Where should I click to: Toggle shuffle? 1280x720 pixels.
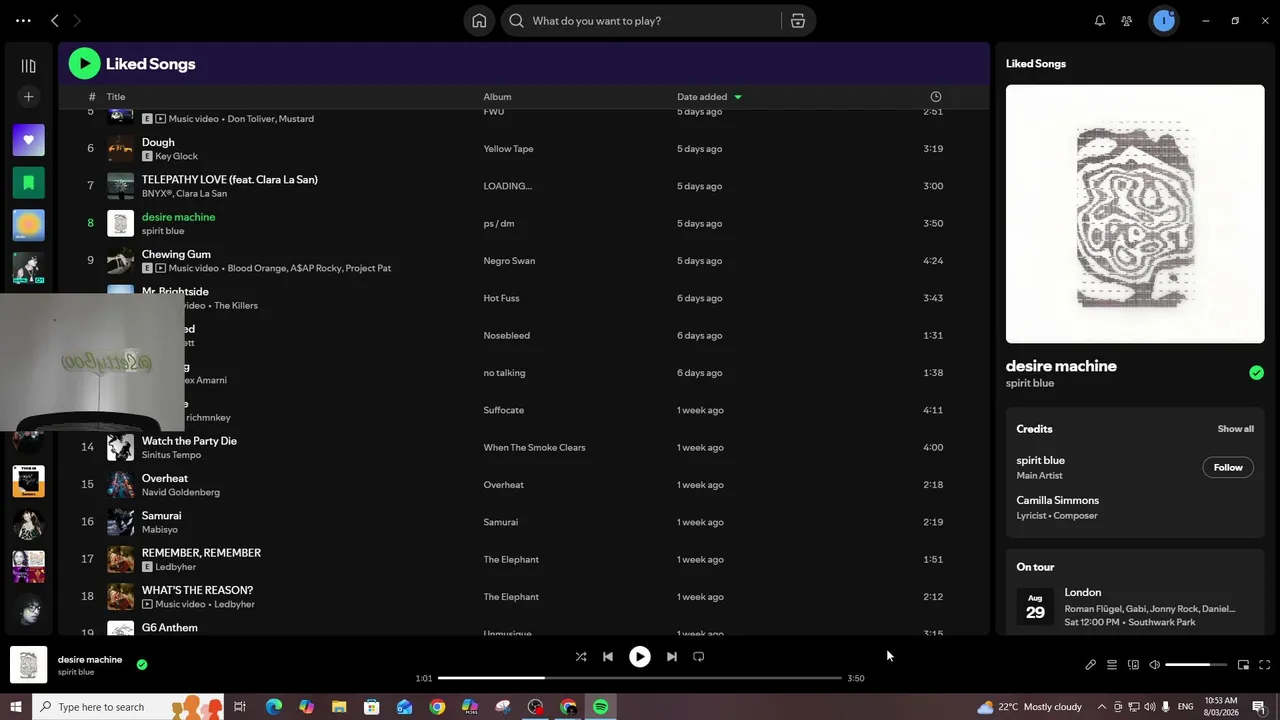(x=581, y=657)
